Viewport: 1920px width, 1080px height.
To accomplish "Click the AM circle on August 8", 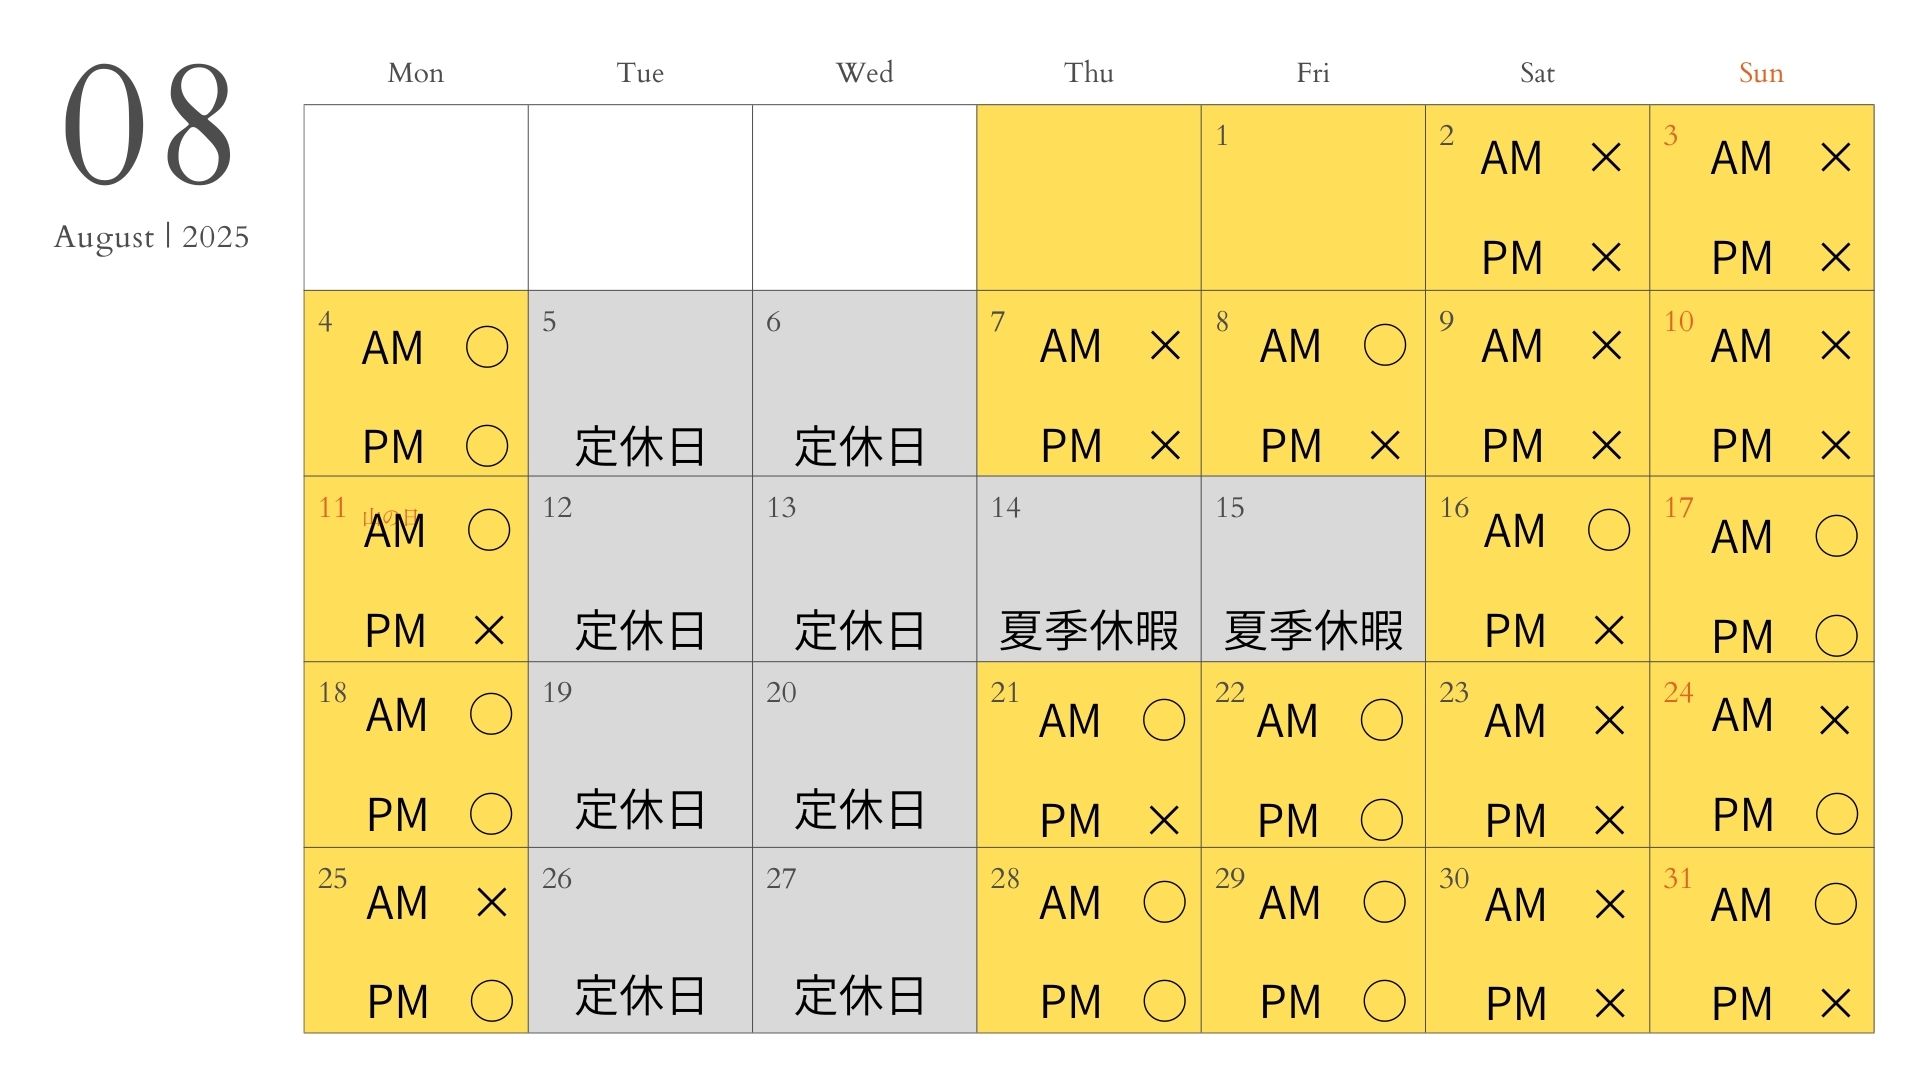I will click(1385, 346).
